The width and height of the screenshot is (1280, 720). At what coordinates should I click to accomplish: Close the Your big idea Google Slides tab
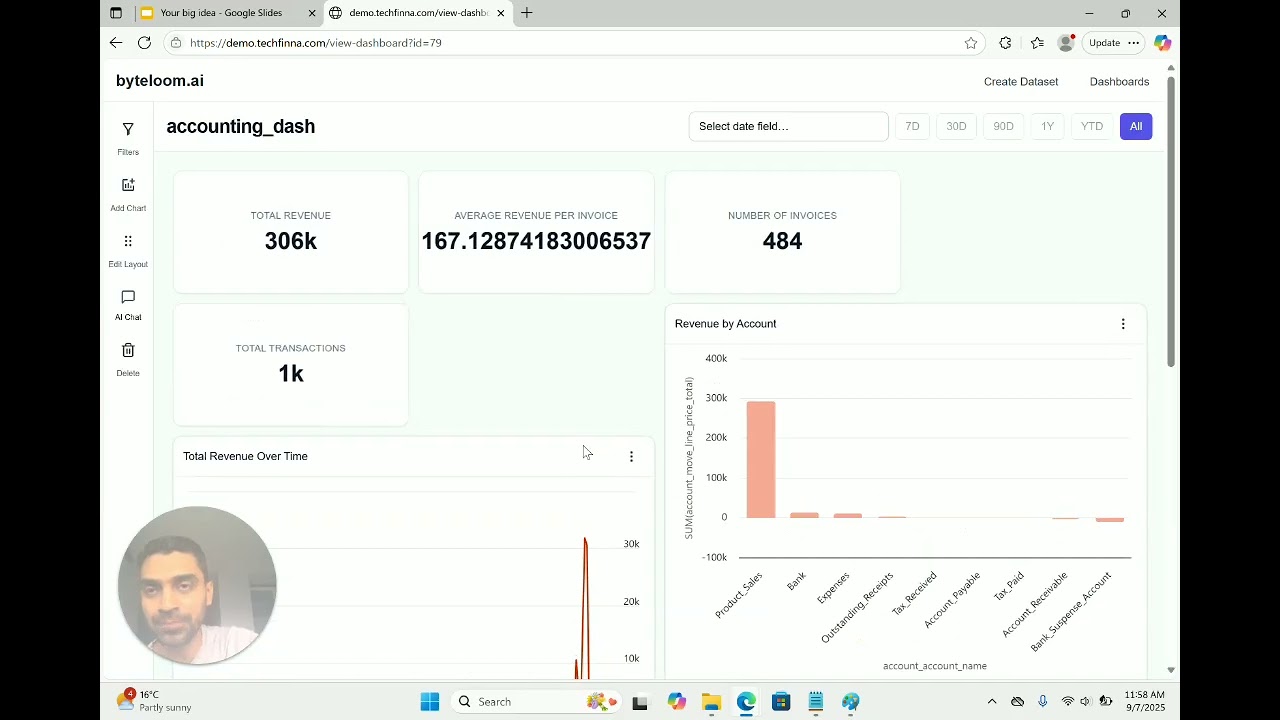pyautogui.click(x=312, y=13)
